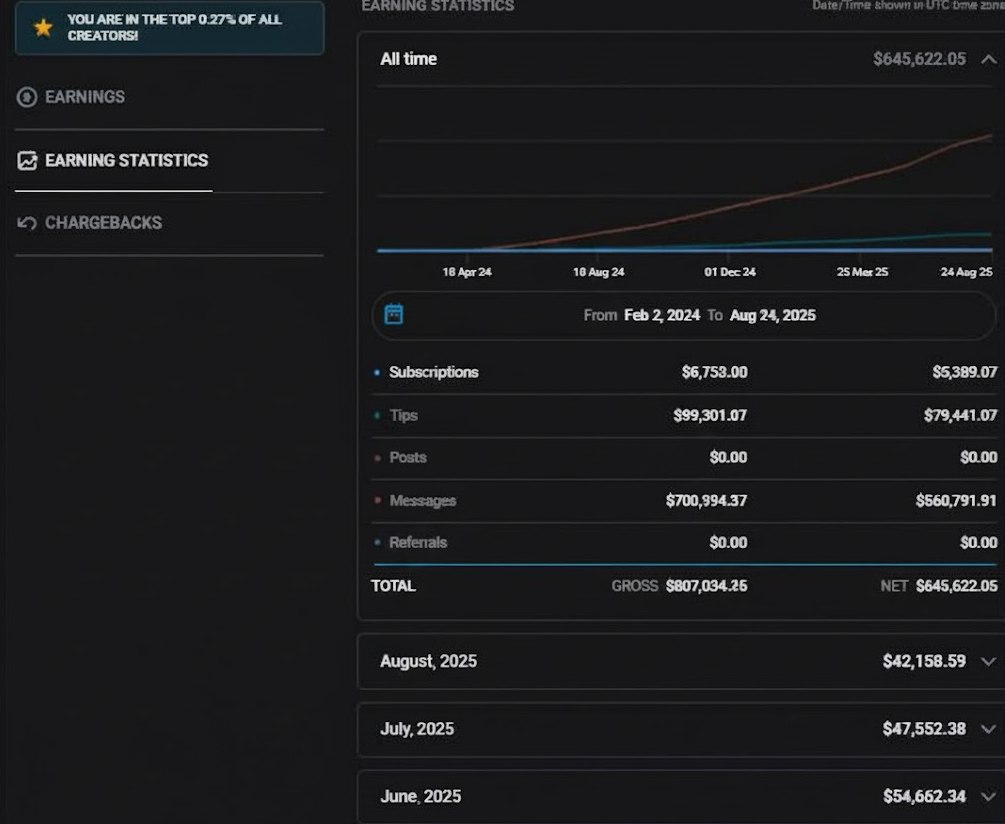Click the Chargebacks return arrow icon

(x=27, y=223)
